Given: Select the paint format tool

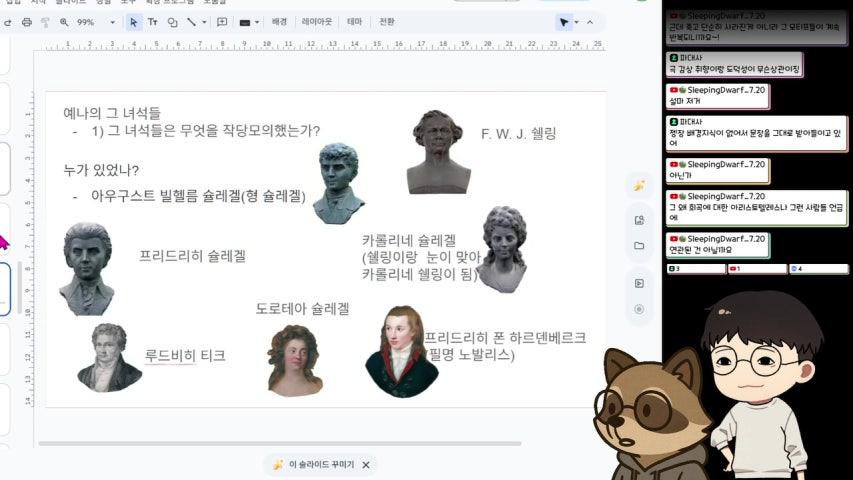Looking at the screenshot, I should [46, 22].
